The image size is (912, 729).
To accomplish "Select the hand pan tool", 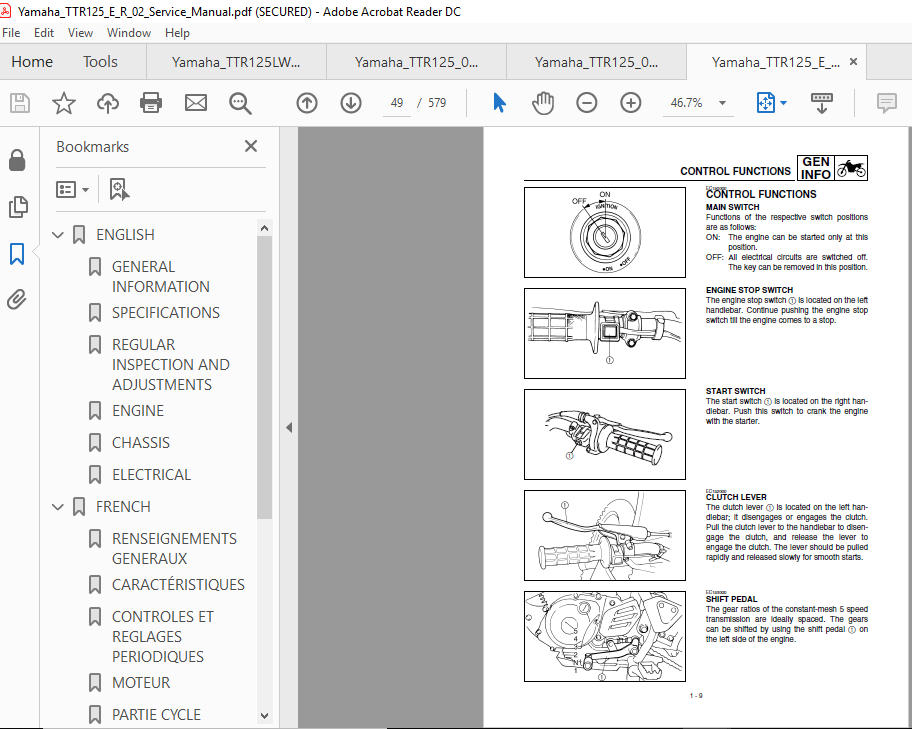I will (x=543, y=103).
